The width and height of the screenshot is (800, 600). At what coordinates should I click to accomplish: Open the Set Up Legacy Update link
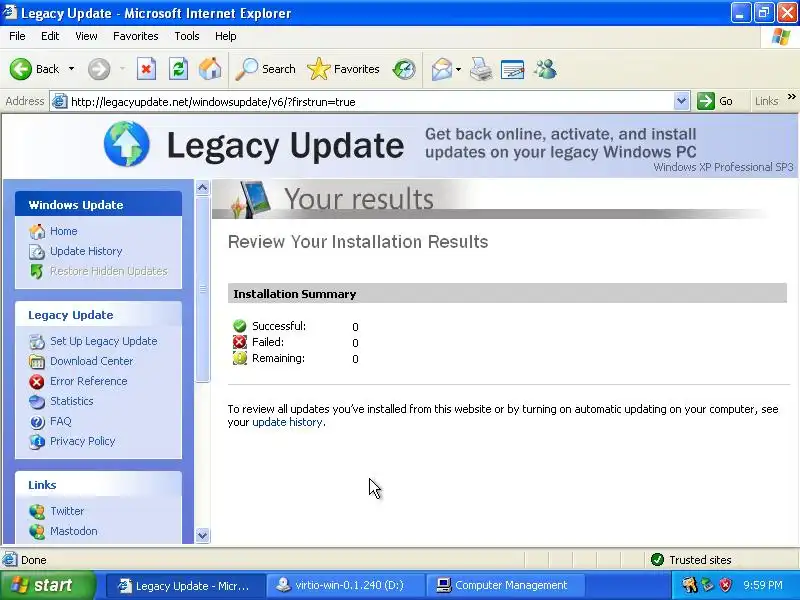(104, 341)
